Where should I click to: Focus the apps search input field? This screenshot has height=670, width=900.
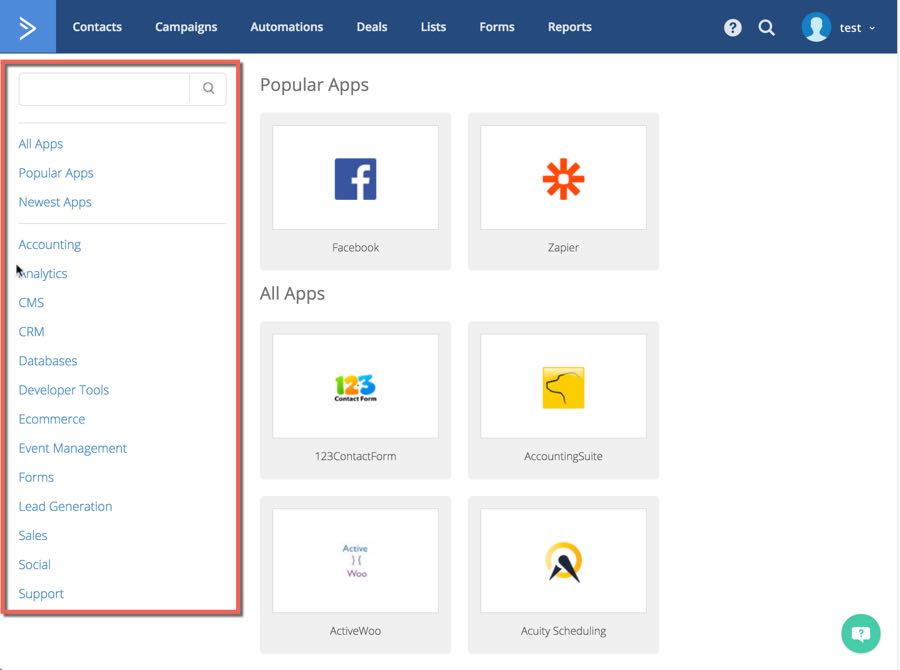point(104,88)
